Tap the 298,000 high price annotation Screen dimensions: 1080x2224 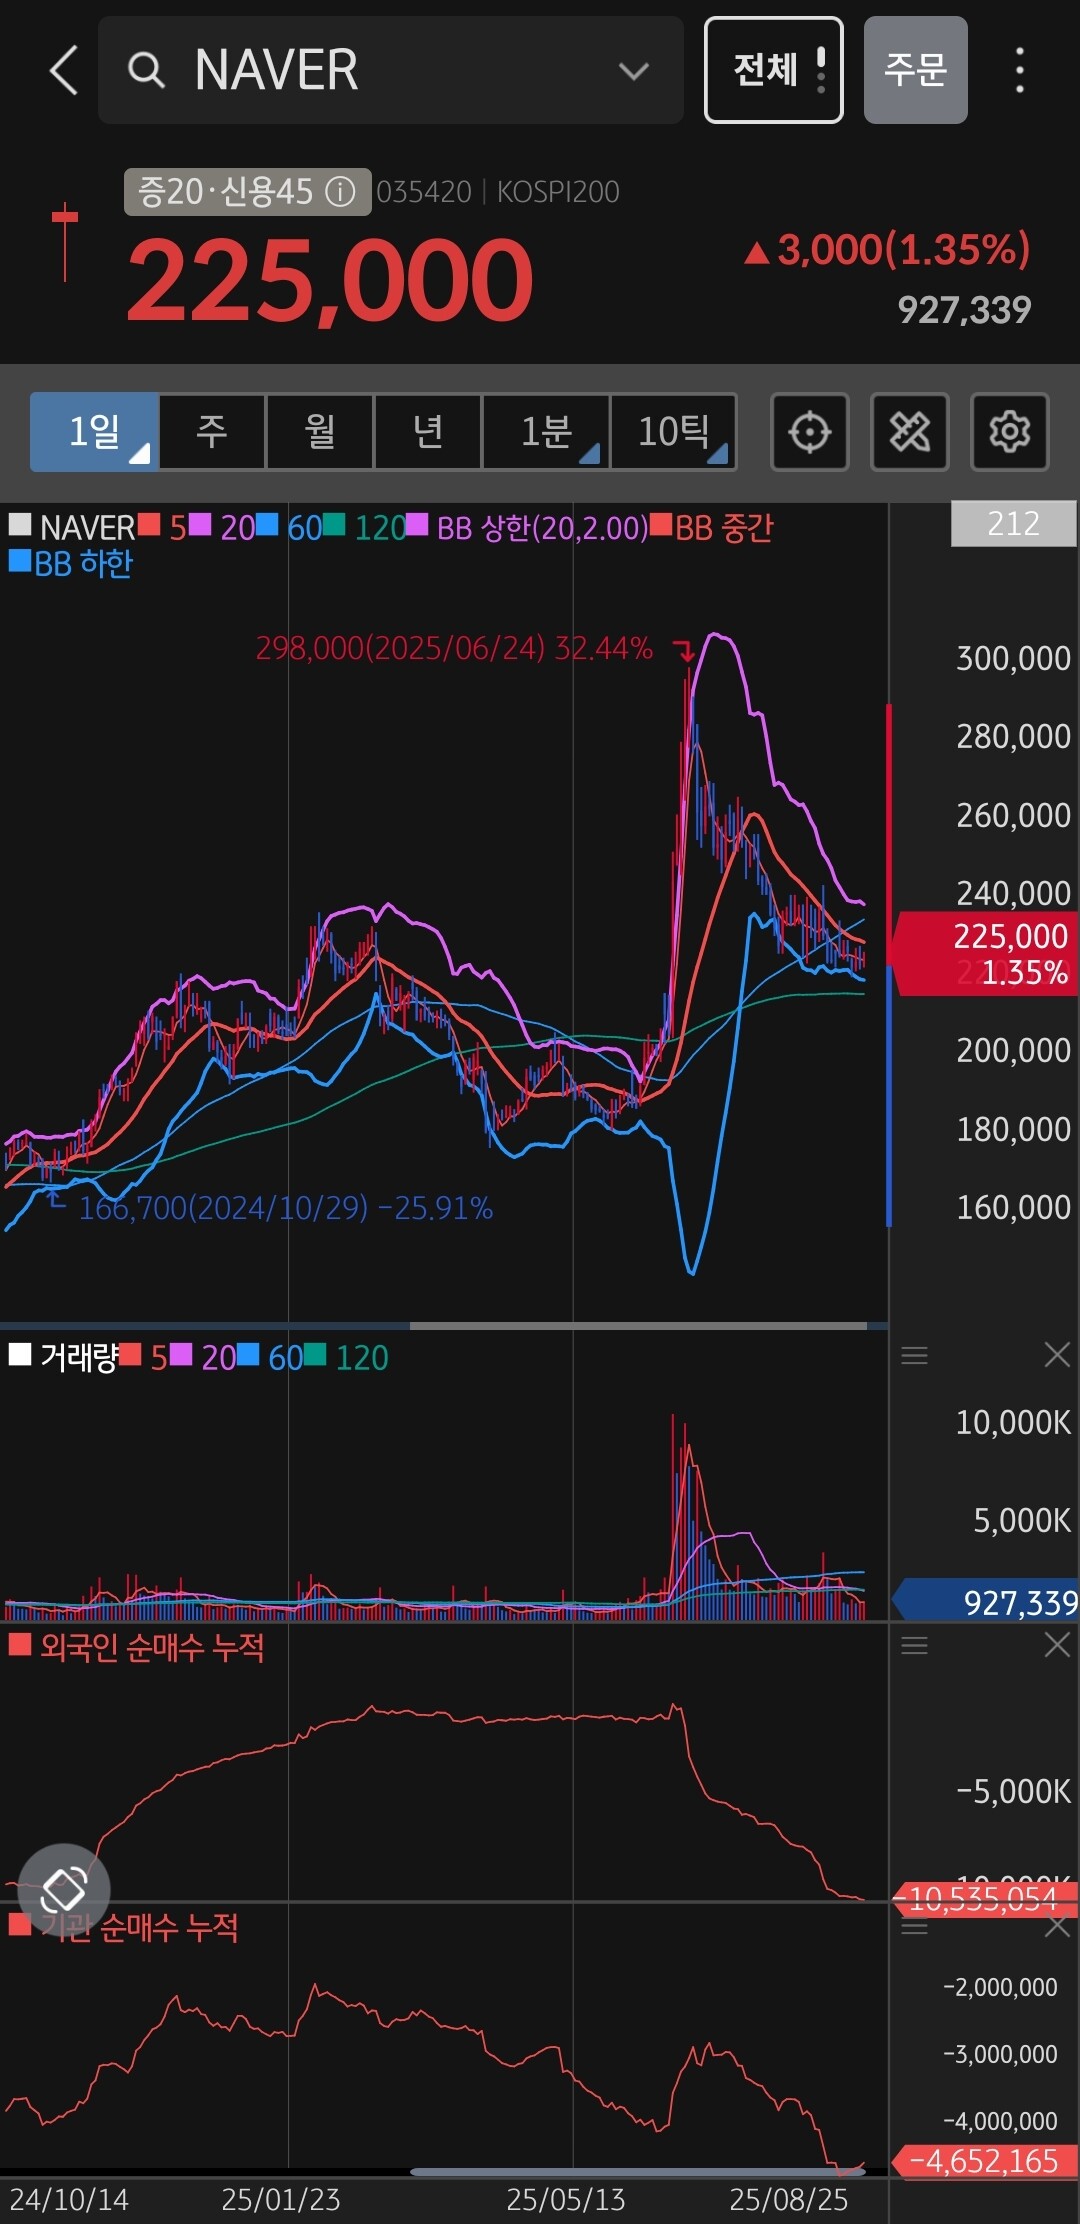(x=454, y=648)
